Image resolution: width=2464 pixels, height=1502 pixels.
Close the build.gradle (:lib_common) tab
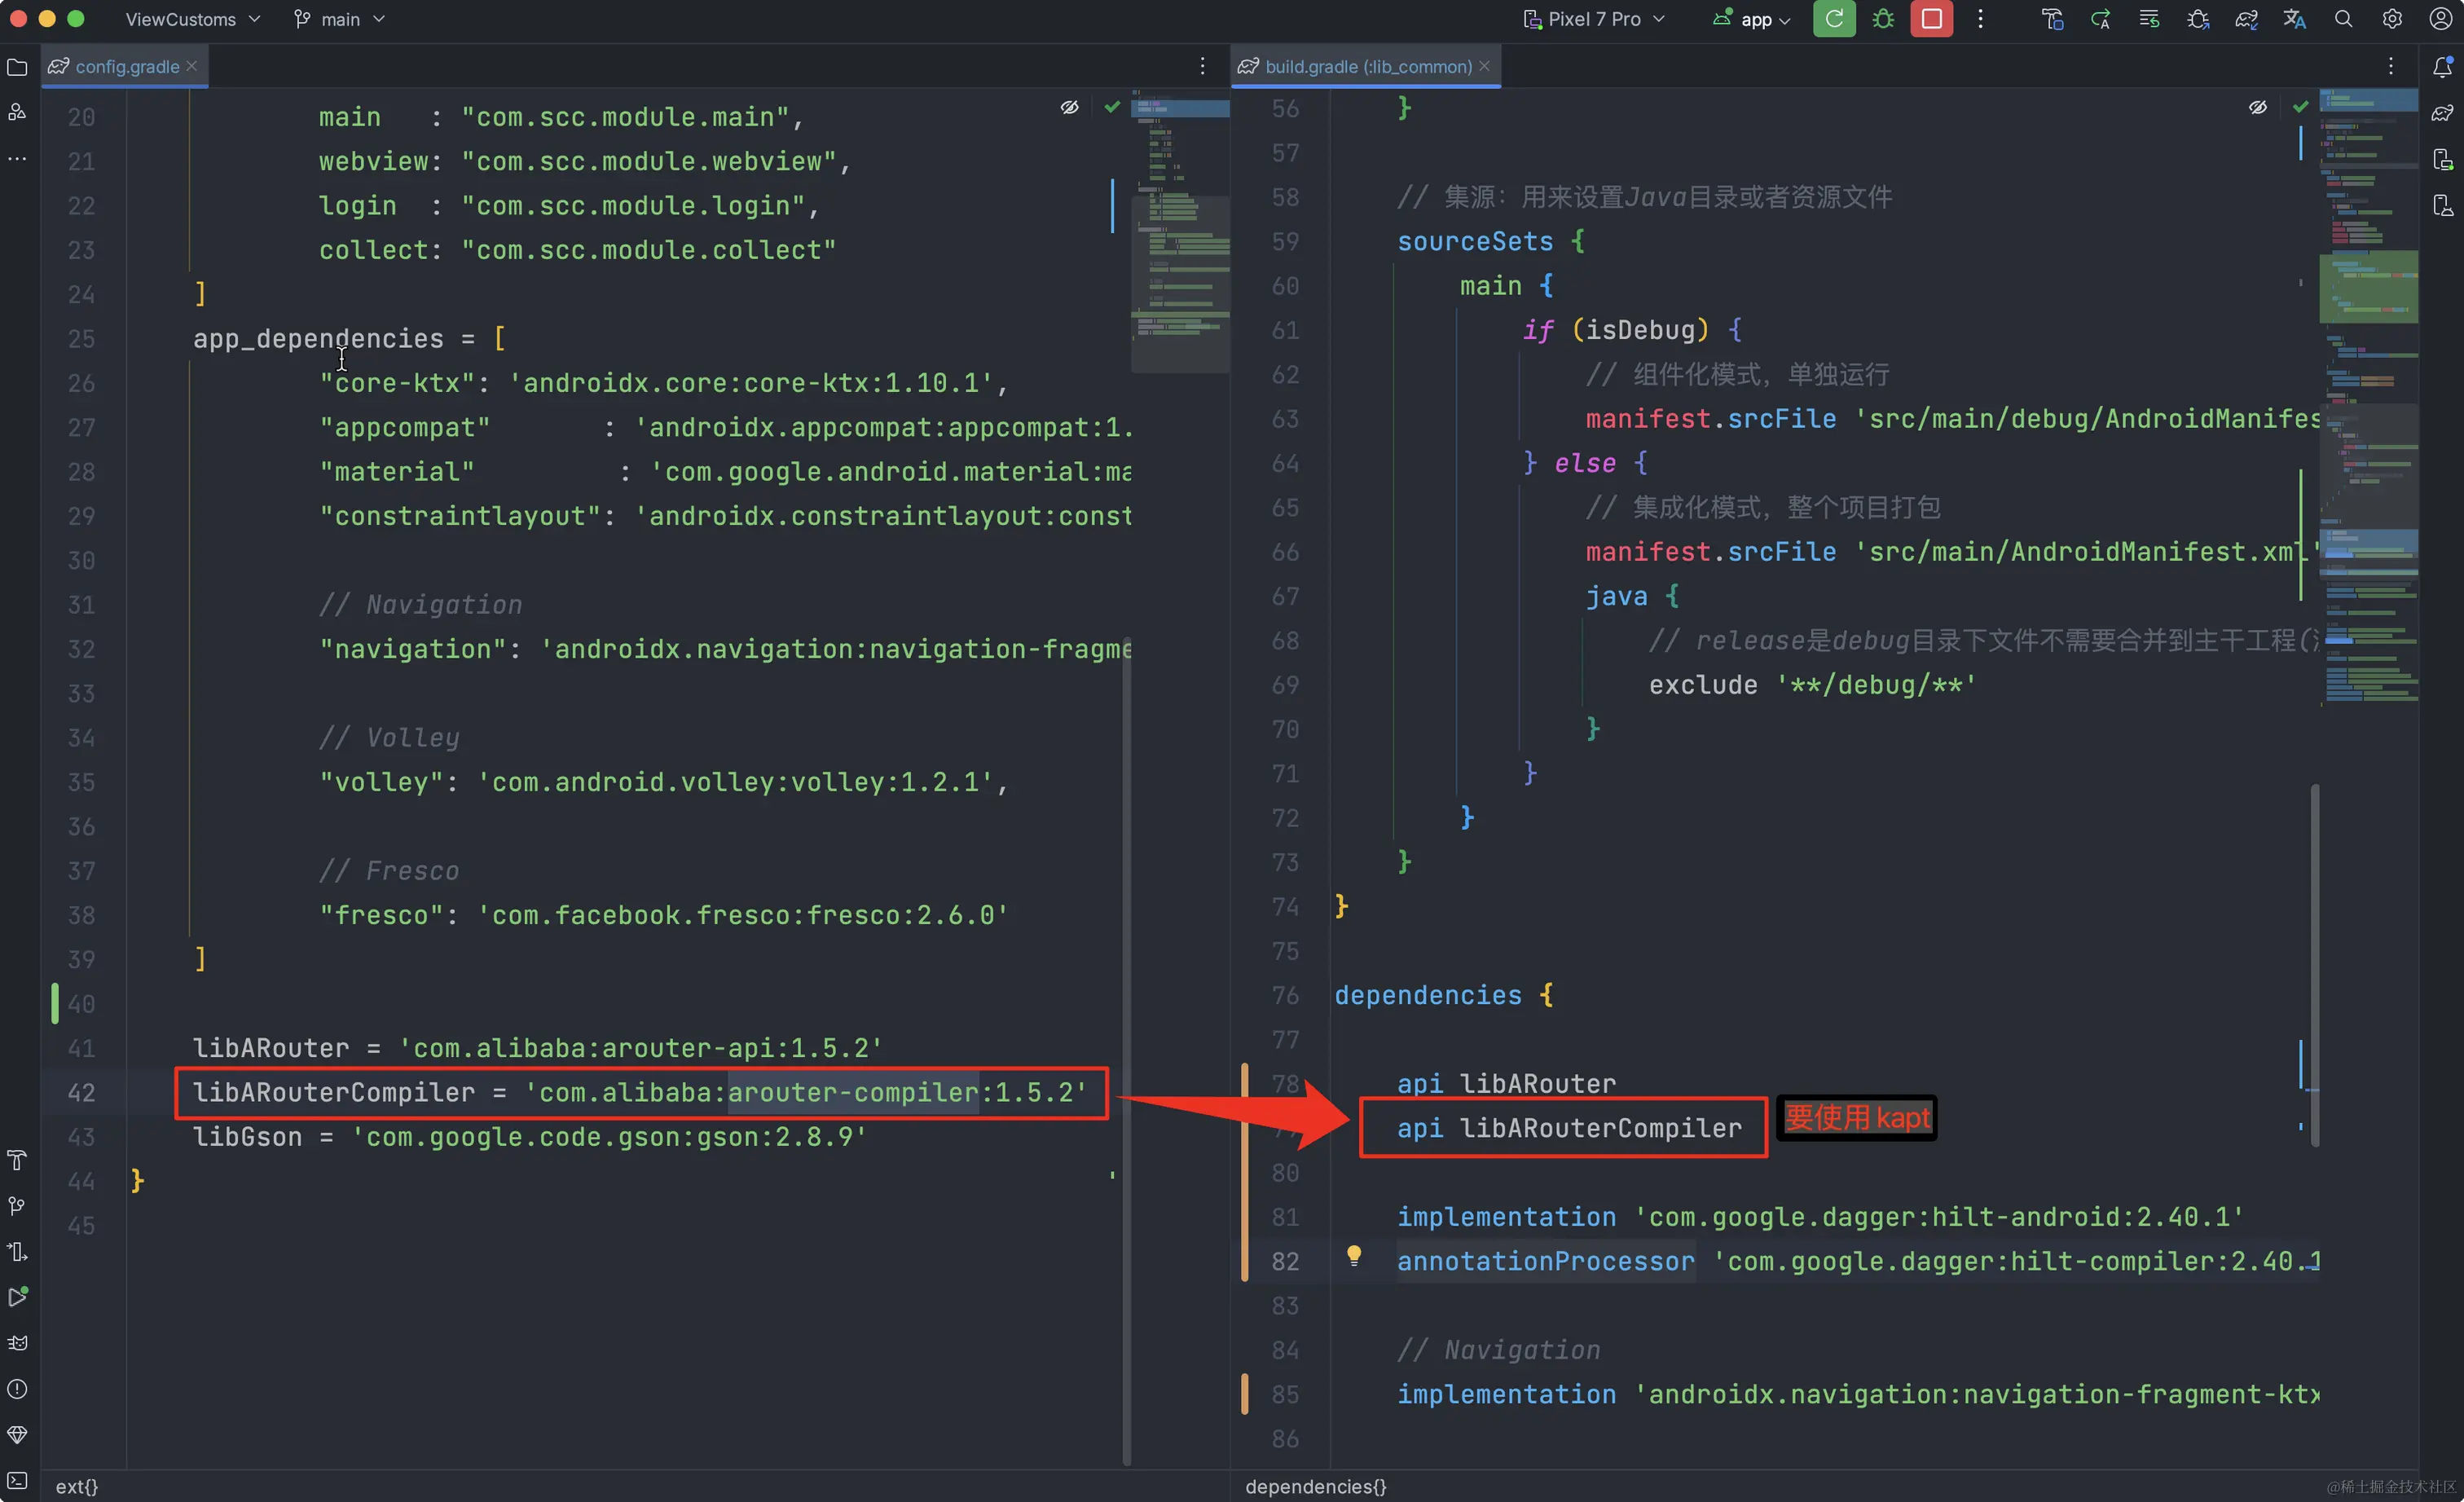pyautogui.click(x=1484, y=66)
